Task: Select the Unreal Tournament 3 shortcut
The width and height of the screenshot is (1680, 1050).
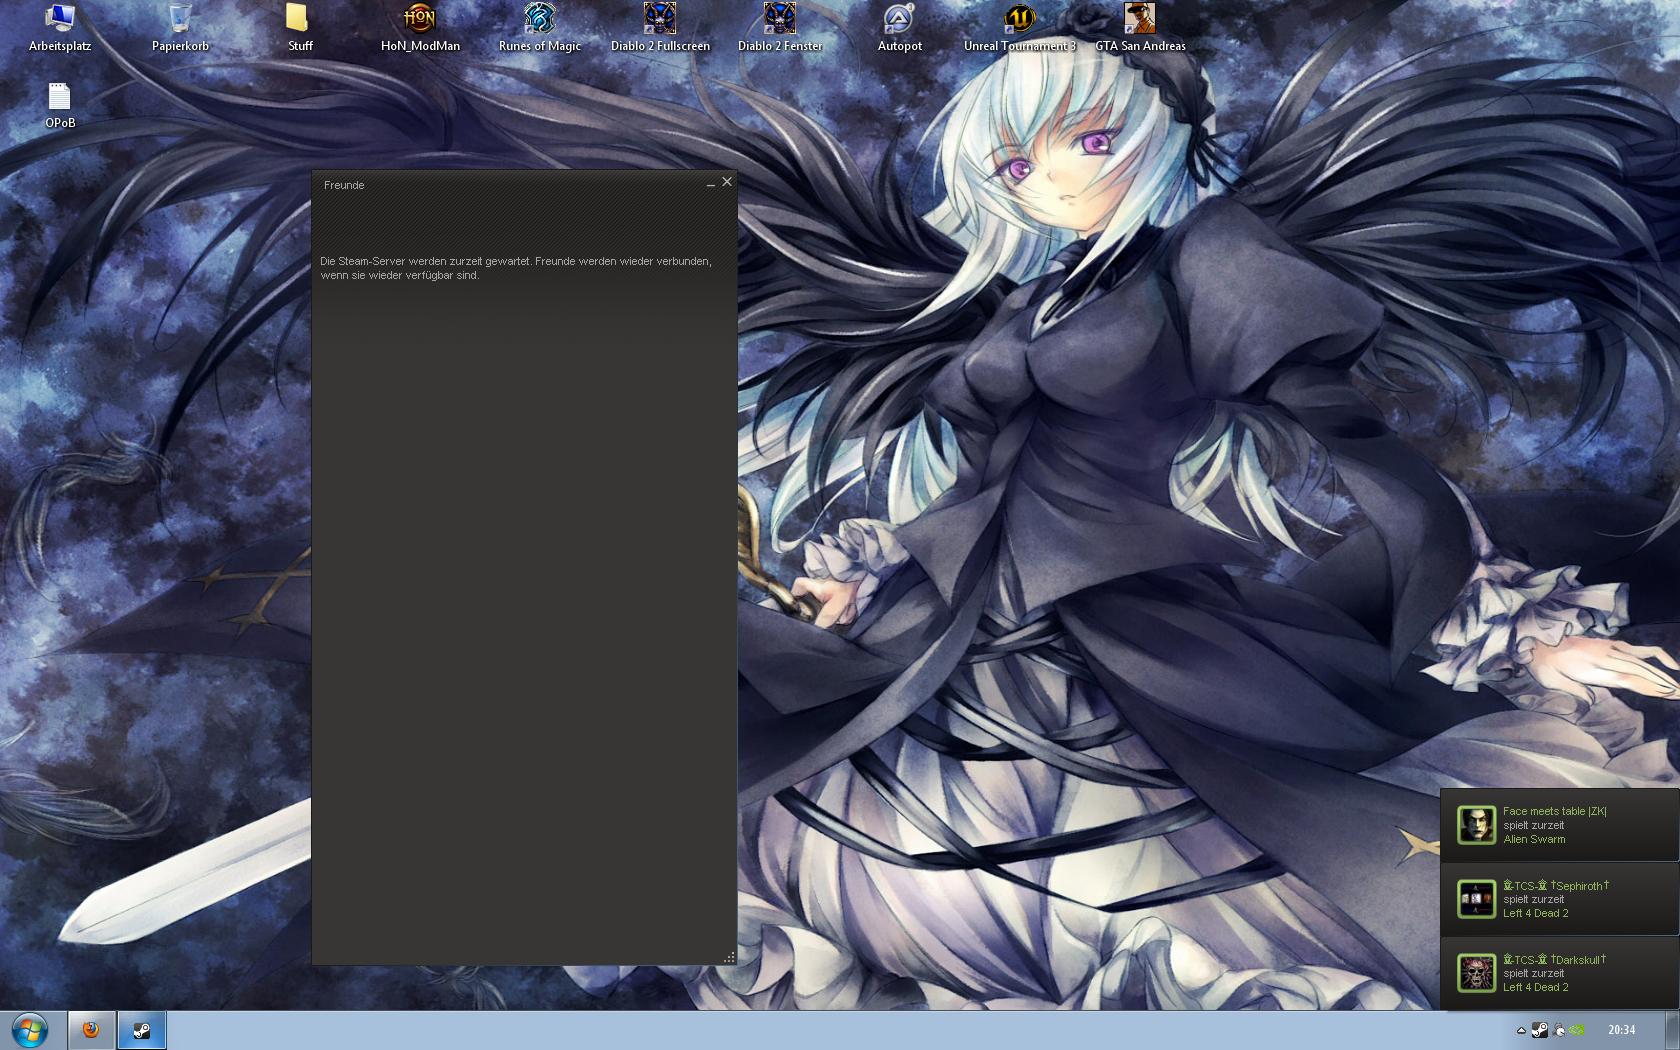Action: [x=1019, y=27]
